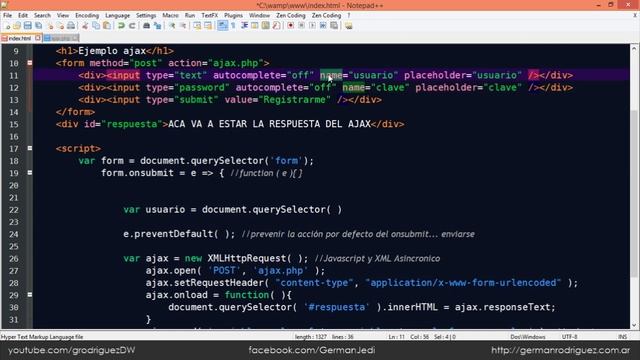Create a new document with the New icon
This screenshot has height=360, width=640.
click(x=7, y=26)
